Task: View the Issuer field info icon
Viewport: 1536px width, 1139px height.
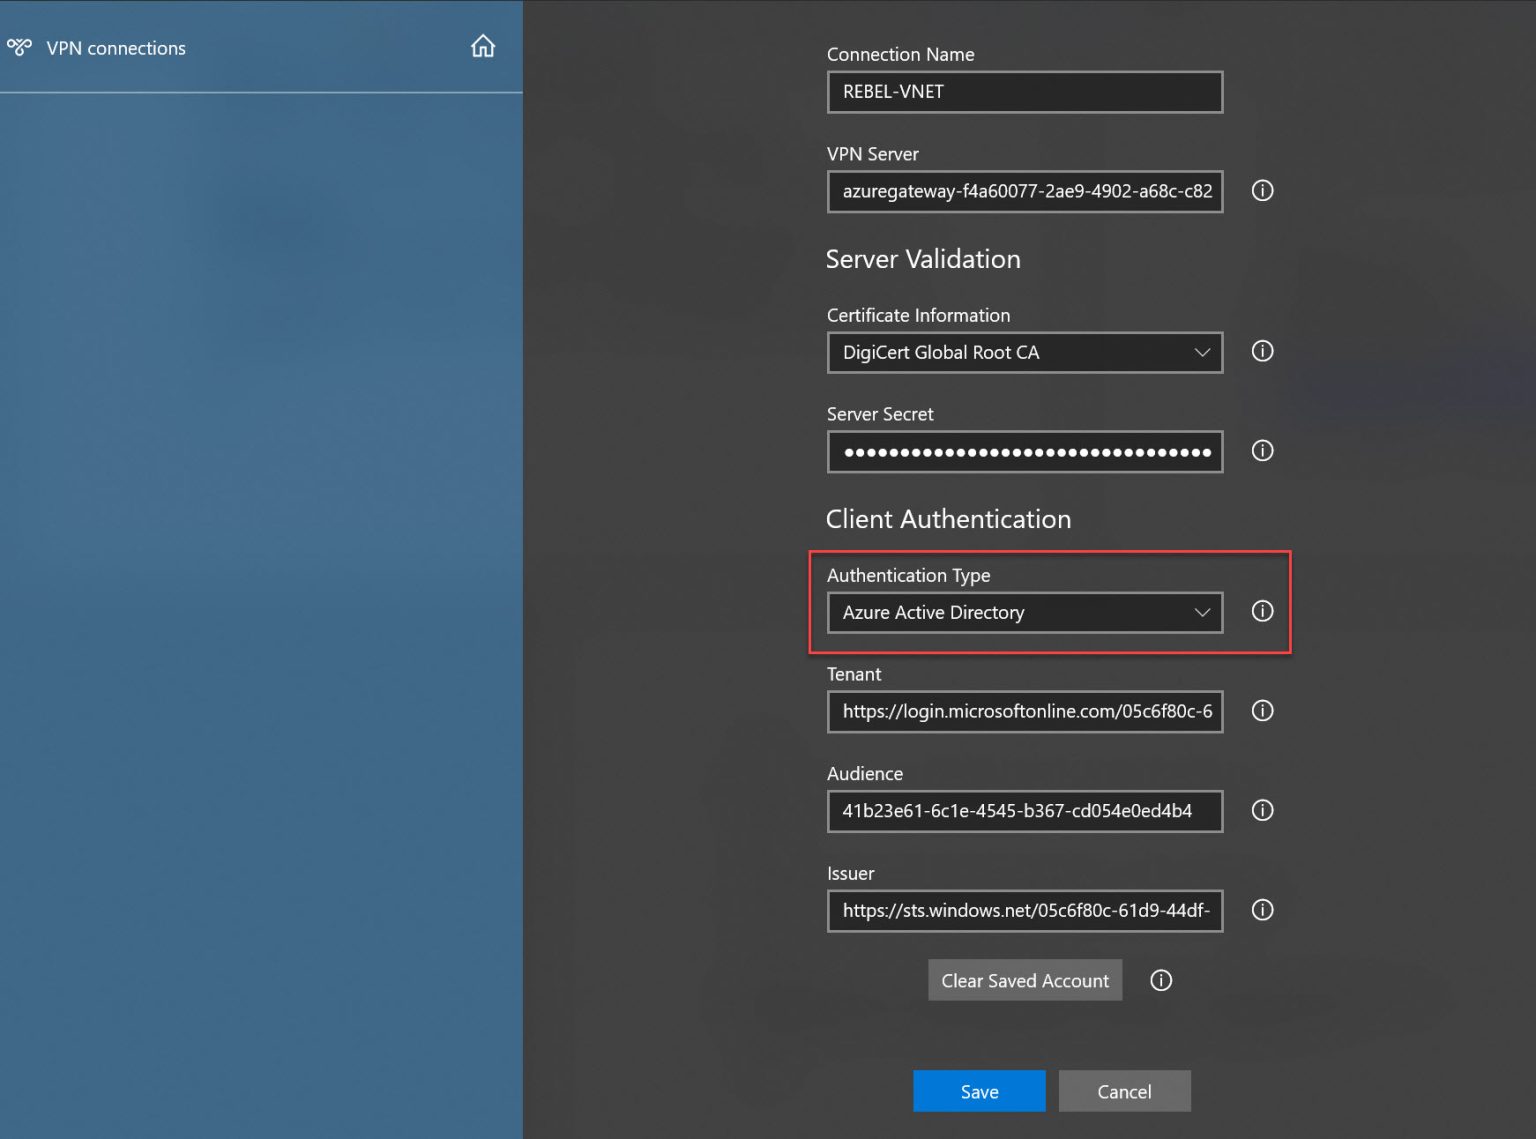Action: point(1262,910)
